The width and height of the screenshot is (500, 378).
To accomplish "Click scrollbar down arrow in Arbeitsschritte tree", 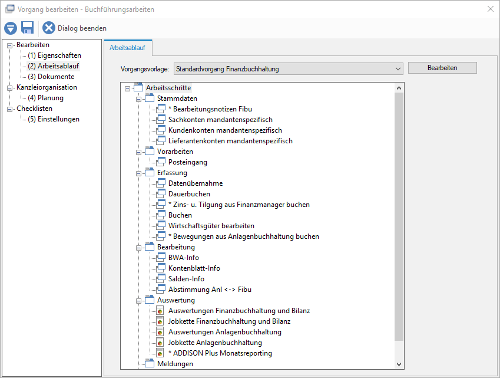I will (399, 364).
